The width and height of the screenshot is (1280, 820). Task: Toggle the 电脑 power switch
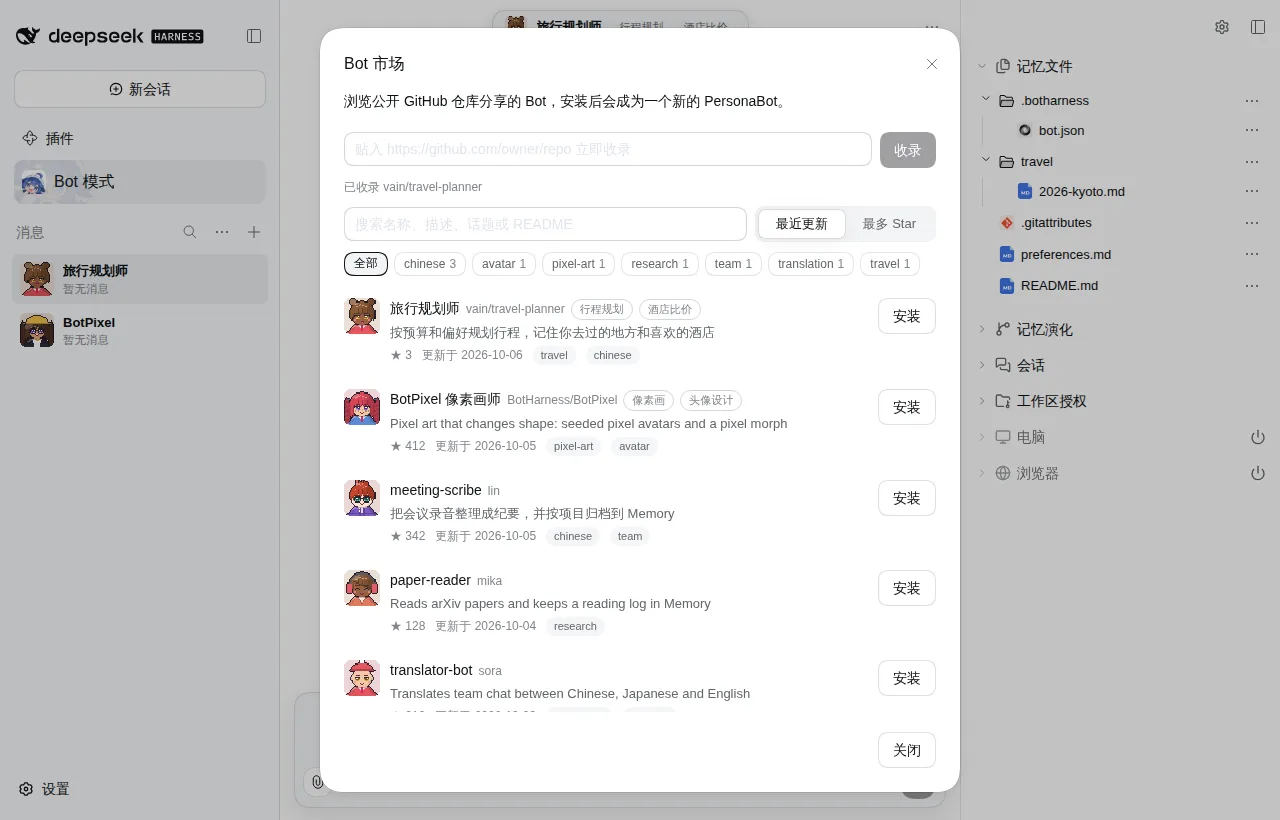pyautogui.click(x=1258, y=437)
